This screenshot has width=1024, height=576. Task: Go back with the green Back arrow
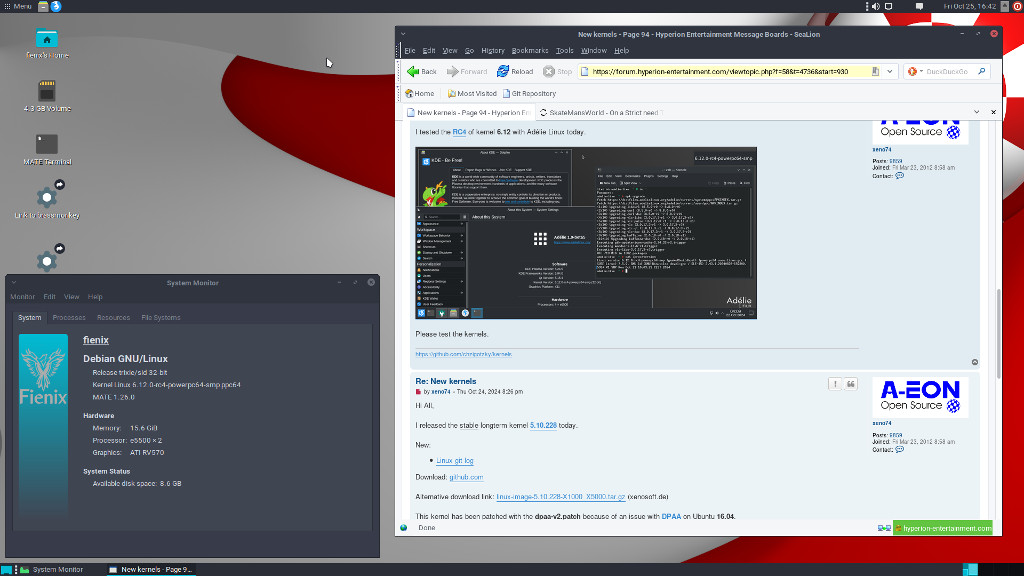coord(421,71)
